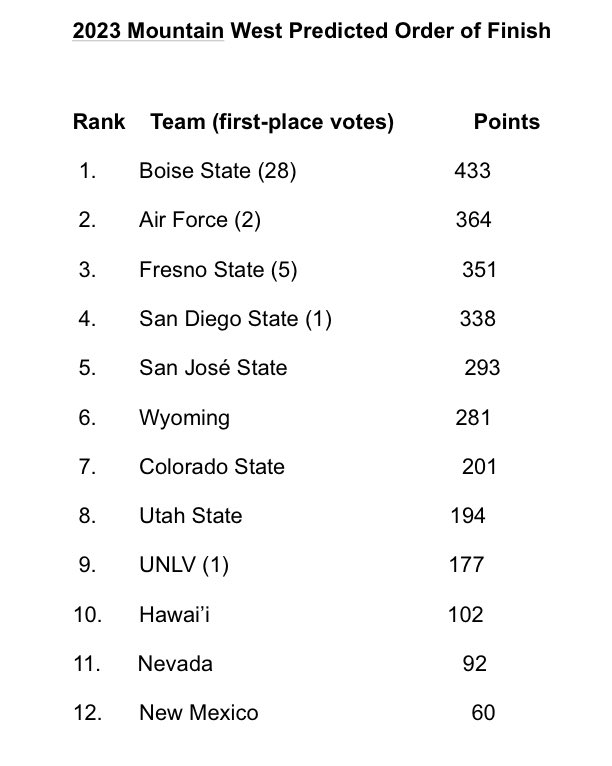Screen dimensions: 612x766
Task: Click the San Diego State (1) entry
Action: (235, 319)
